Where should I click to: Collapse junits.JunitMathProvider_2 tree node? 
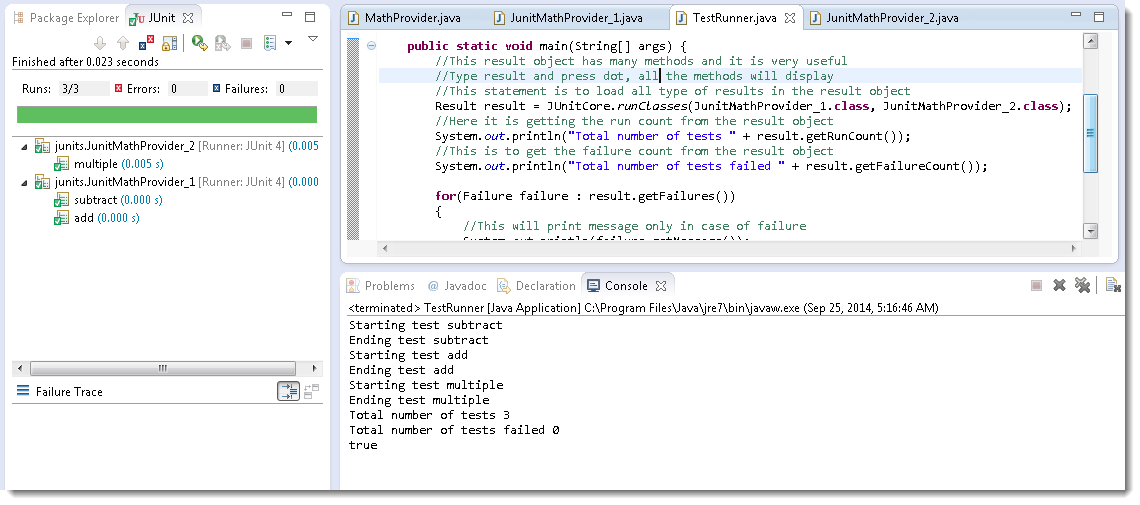point(25,147)
